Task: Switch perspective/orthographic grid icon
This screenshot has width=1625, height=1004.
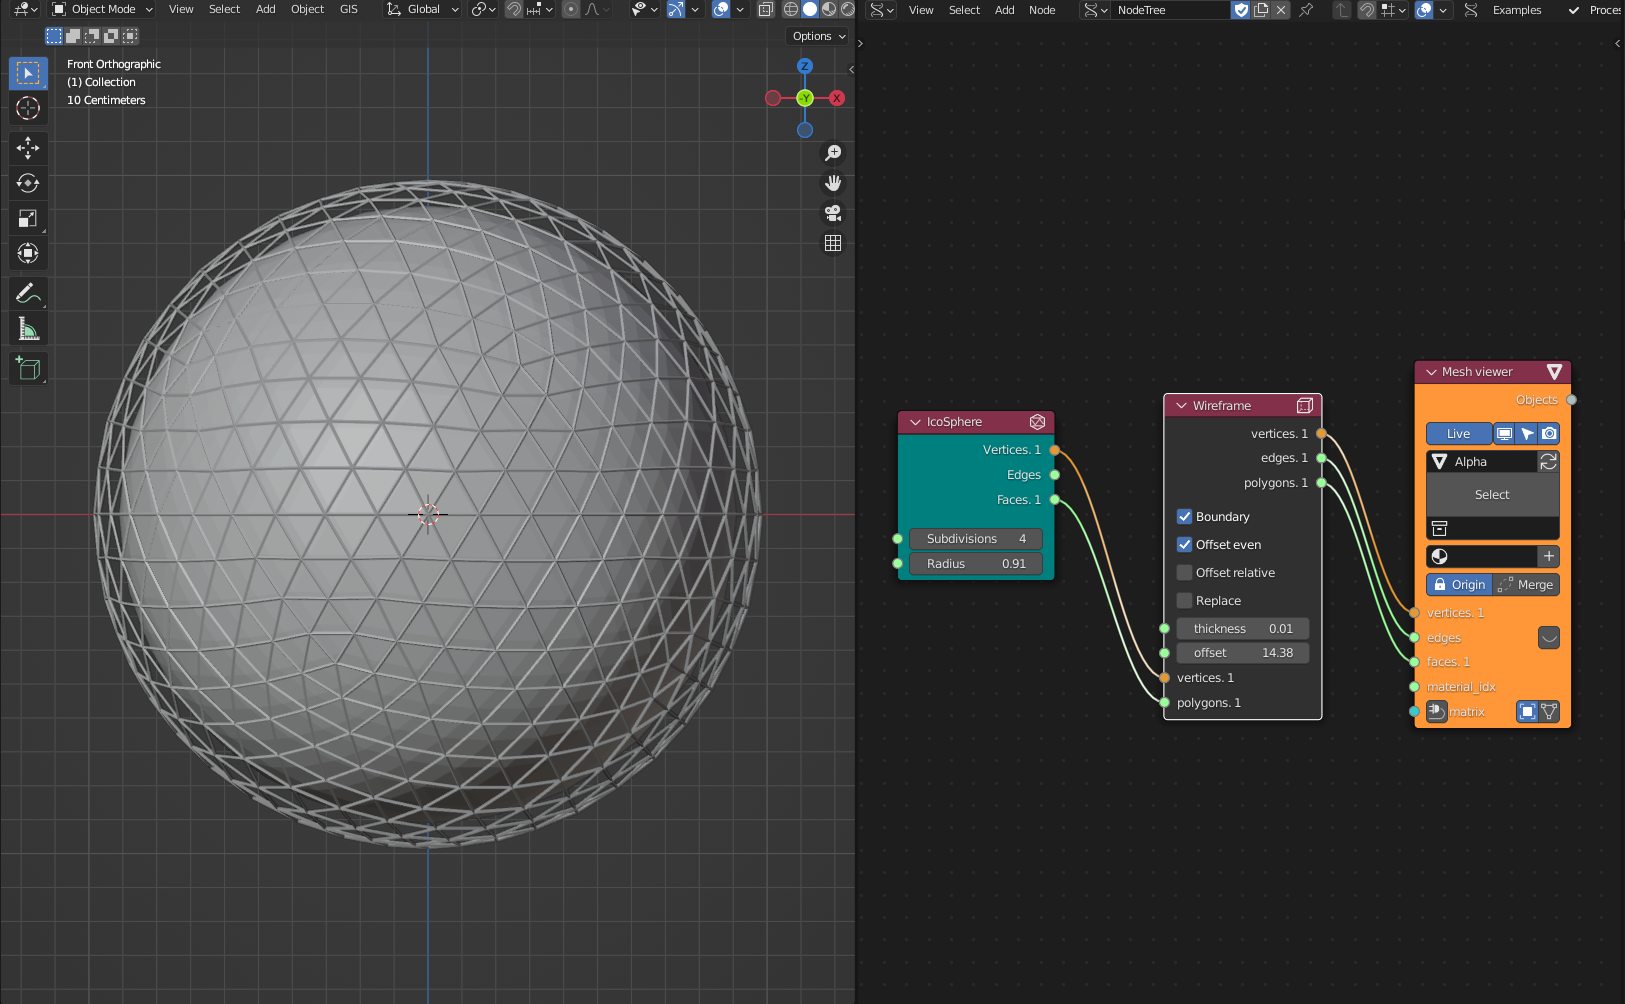Action: click(x=833, y=243)
